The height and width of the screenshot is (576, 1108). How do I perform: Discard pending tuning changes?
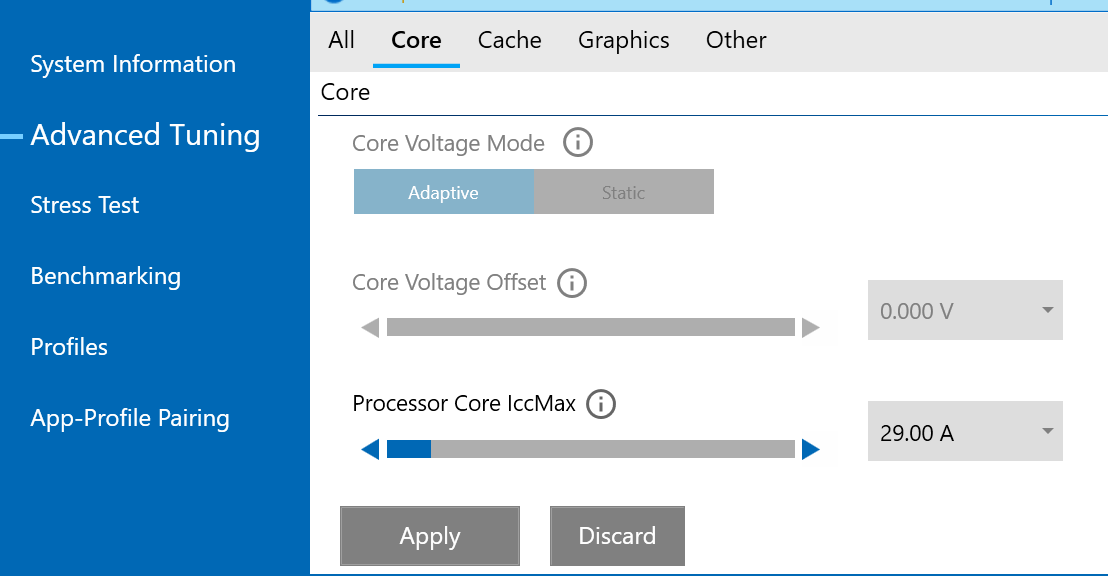pos(617,536)
